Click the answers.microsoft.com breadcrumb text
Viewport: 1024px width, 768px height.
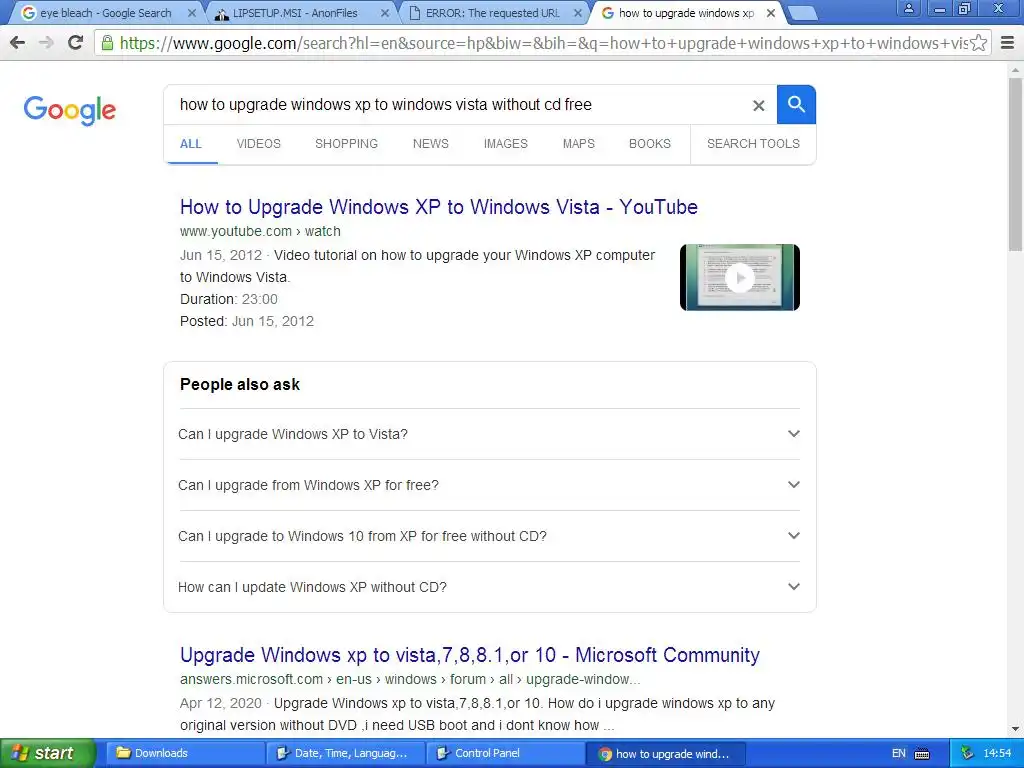coord(409,679)
